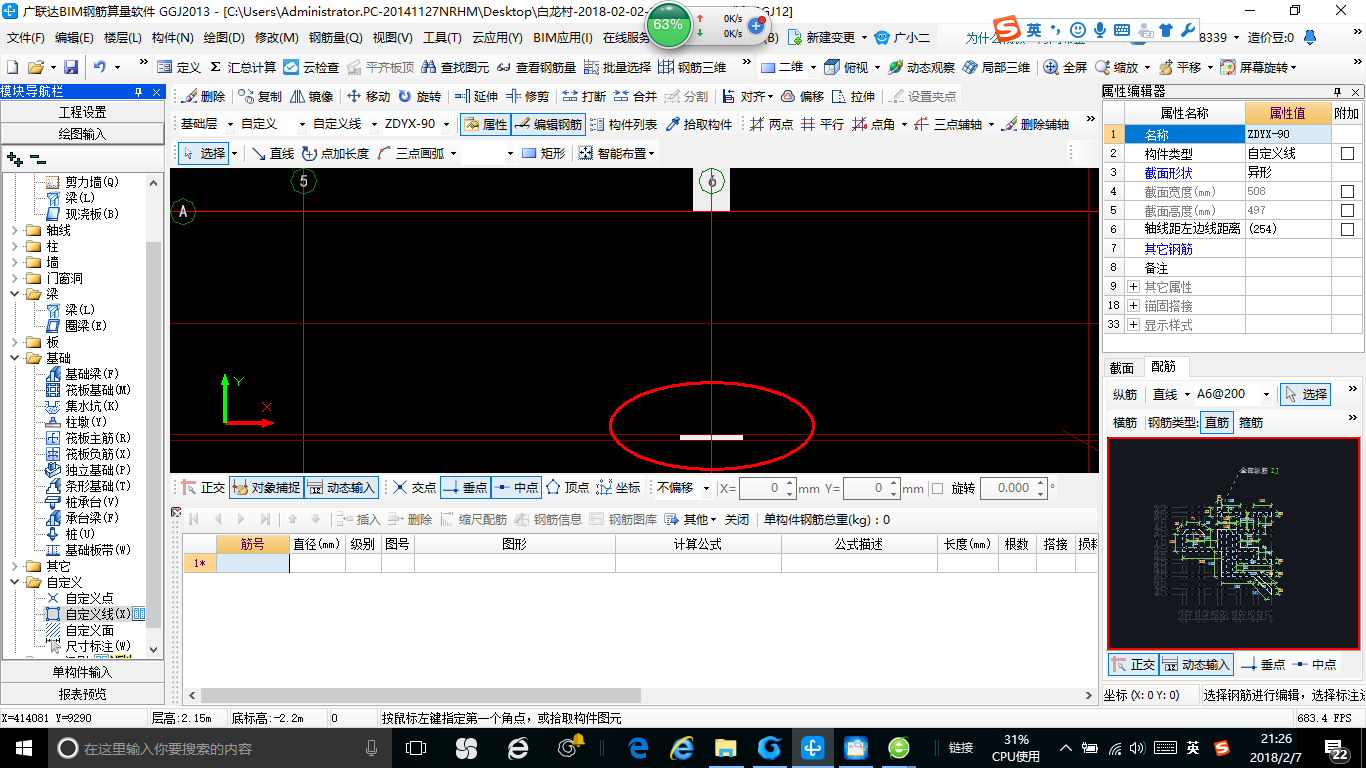
Task: Check 附加 box for 构件类型 row
Action: coord(1348,154)
